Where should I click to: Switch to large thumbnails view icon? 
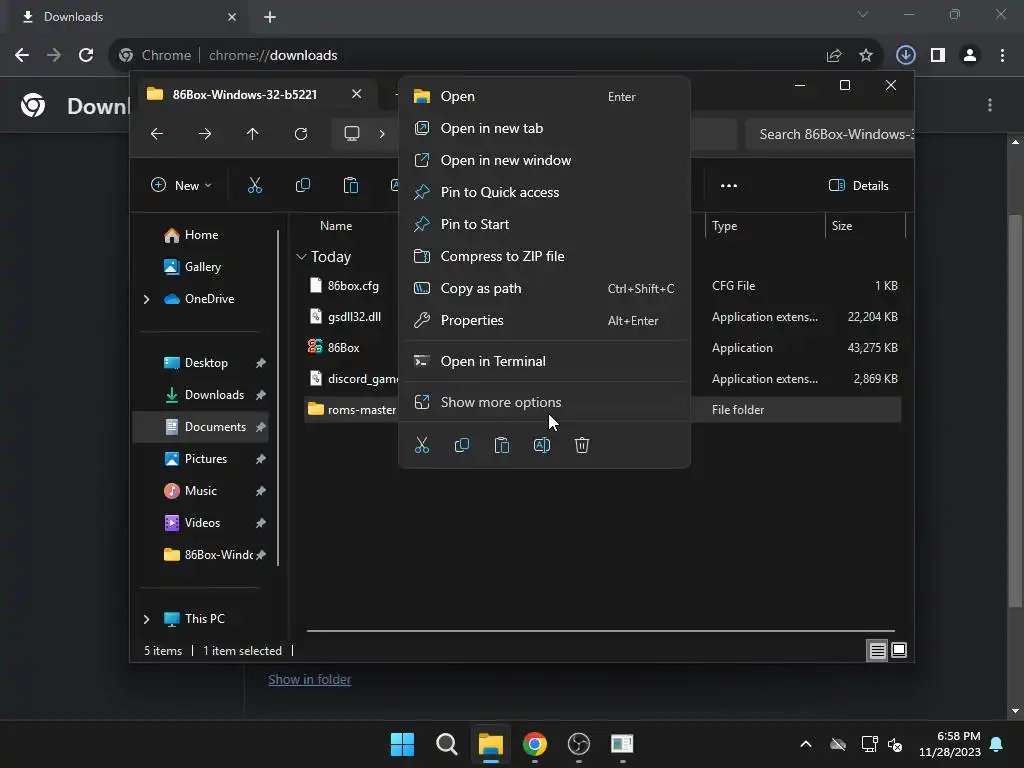pyautogui.click(x=899, y=650)
